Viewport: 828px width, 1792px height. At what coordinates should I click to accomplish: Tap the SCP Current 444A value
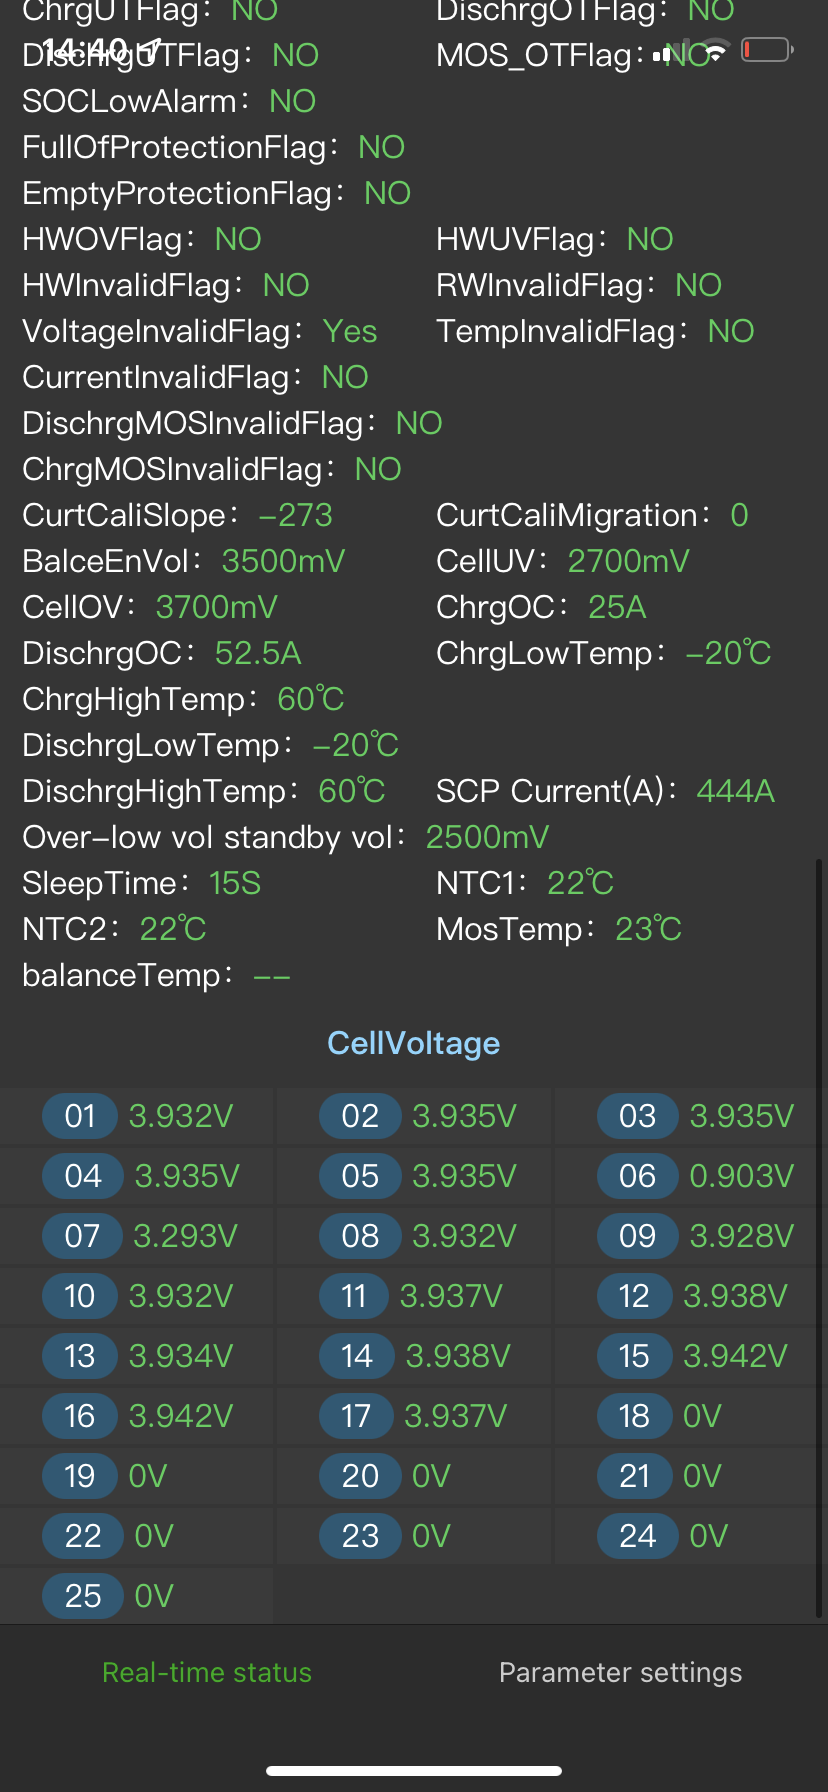(x=735, y=791)
